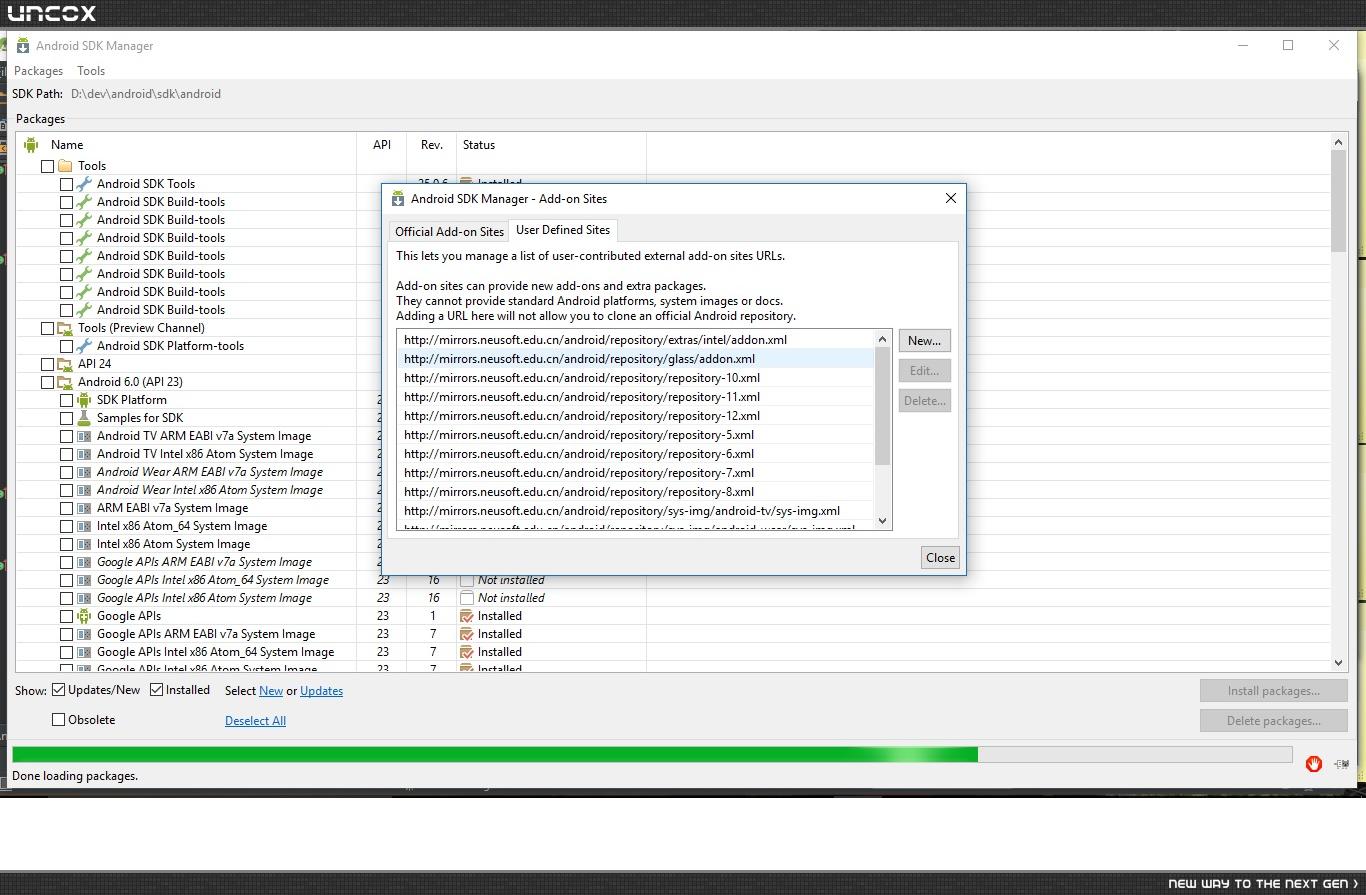Click the green loading progress bar
The height and width of the screenshot is (895, 1366).
[652, 755]
